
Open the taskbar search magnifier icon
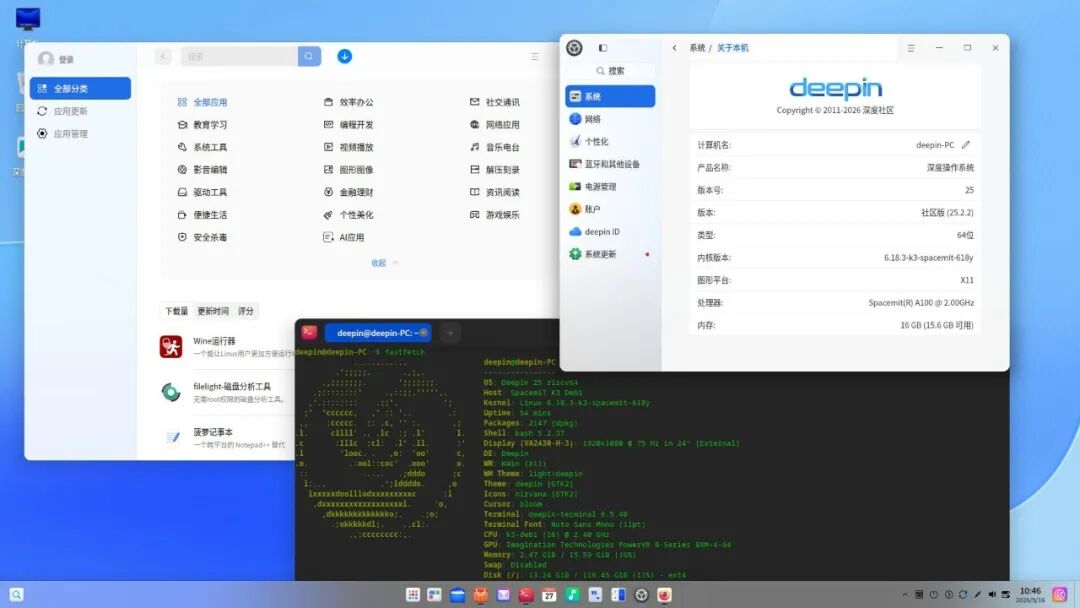pyautogui.click(x=17, y=595)
